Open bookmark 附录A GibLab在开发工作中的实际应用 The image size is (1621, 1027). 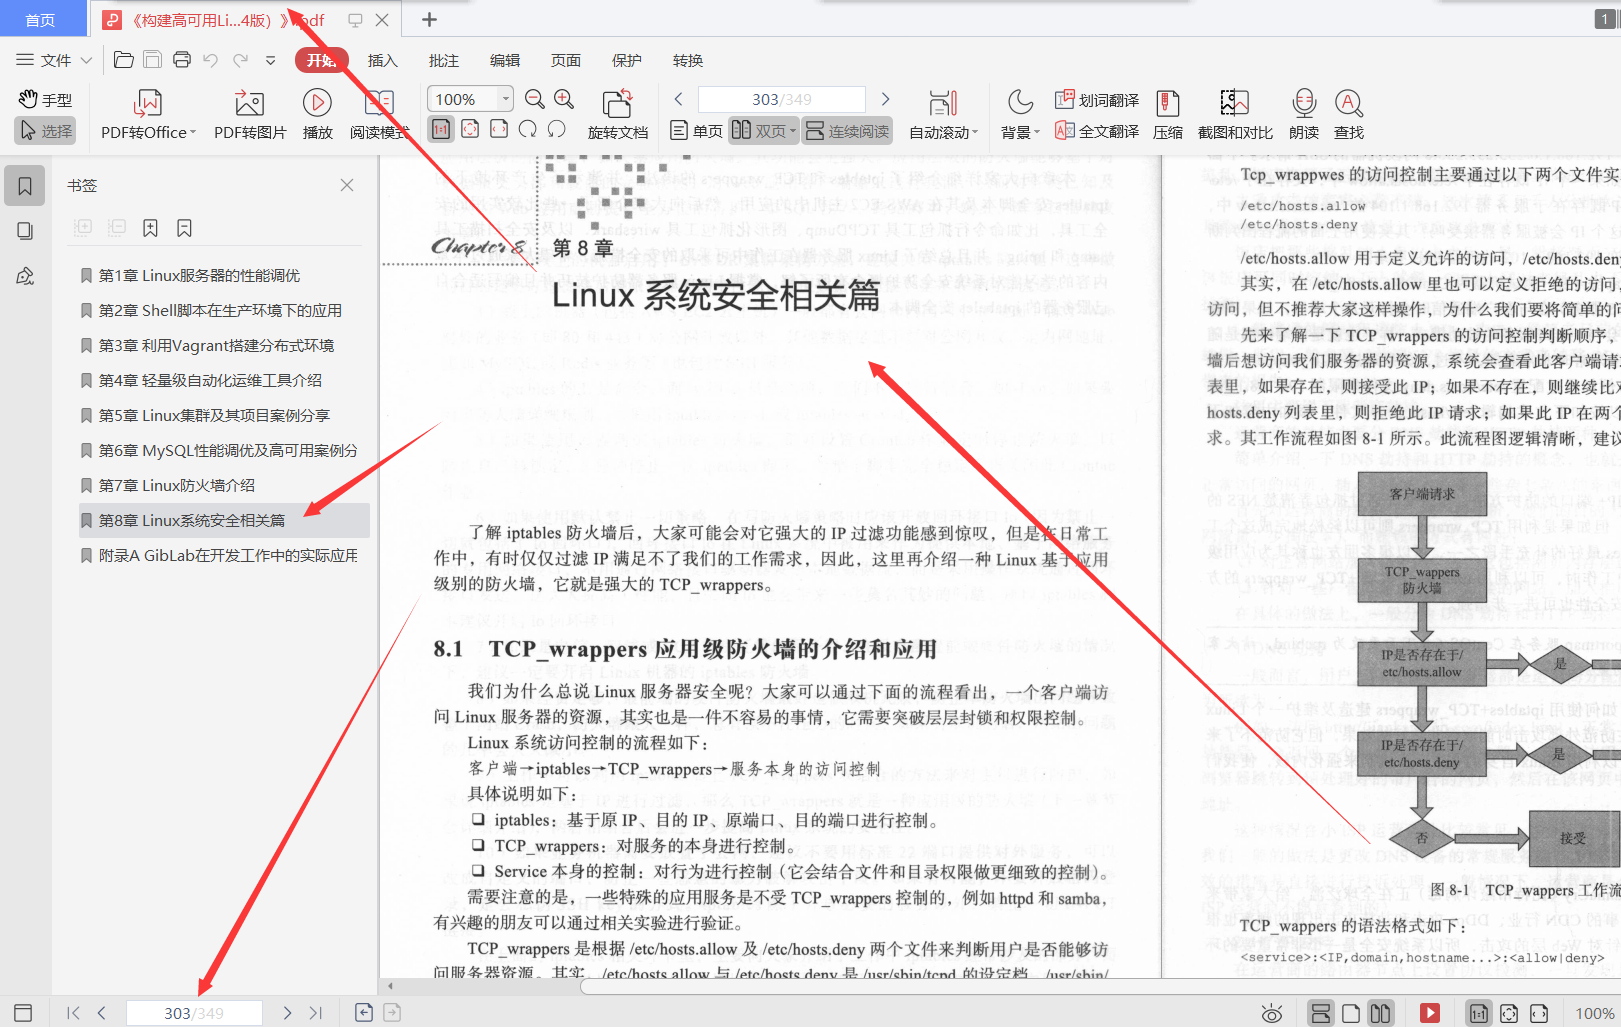coord(227,555)
